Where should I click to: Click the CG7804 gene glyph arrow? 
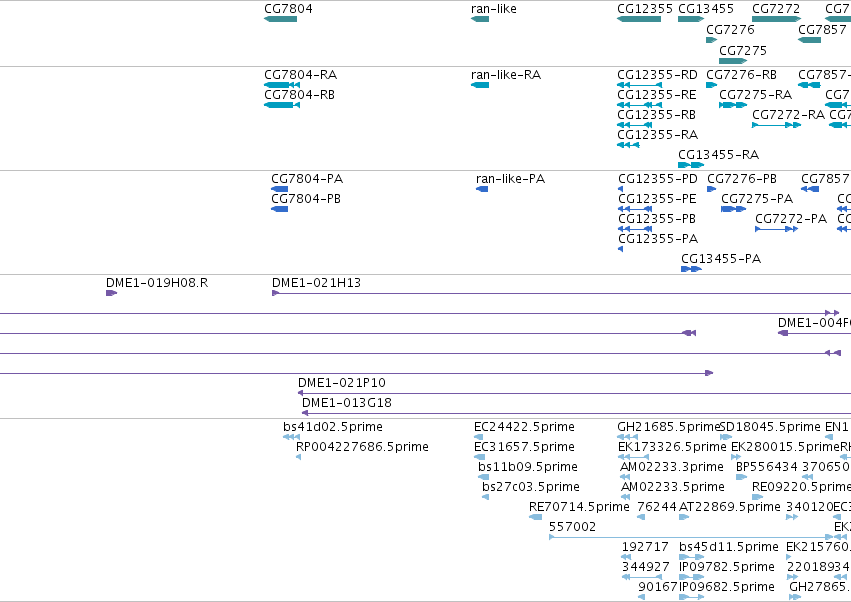coord(281,19)
